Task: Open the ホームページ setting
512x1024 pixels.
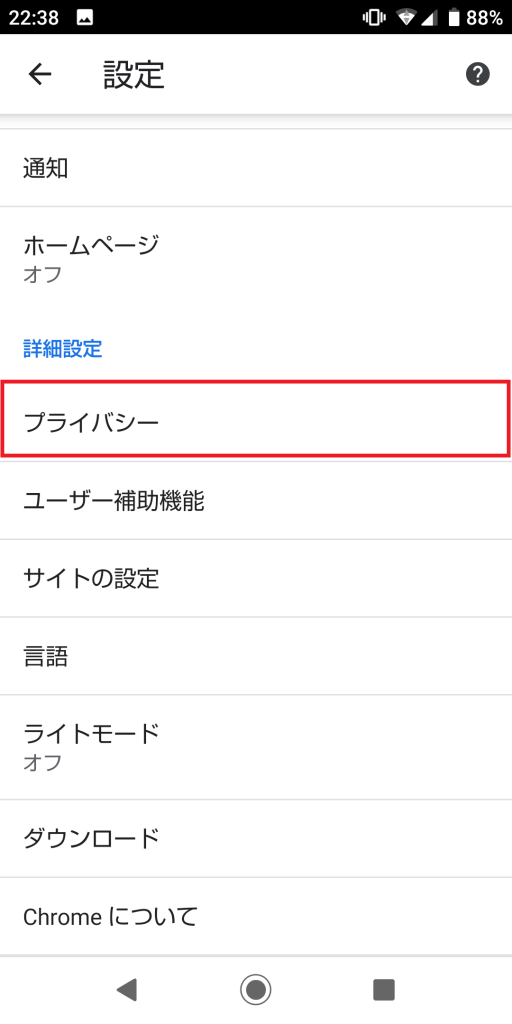Action: pyautogui.click(x=256, y=259)
